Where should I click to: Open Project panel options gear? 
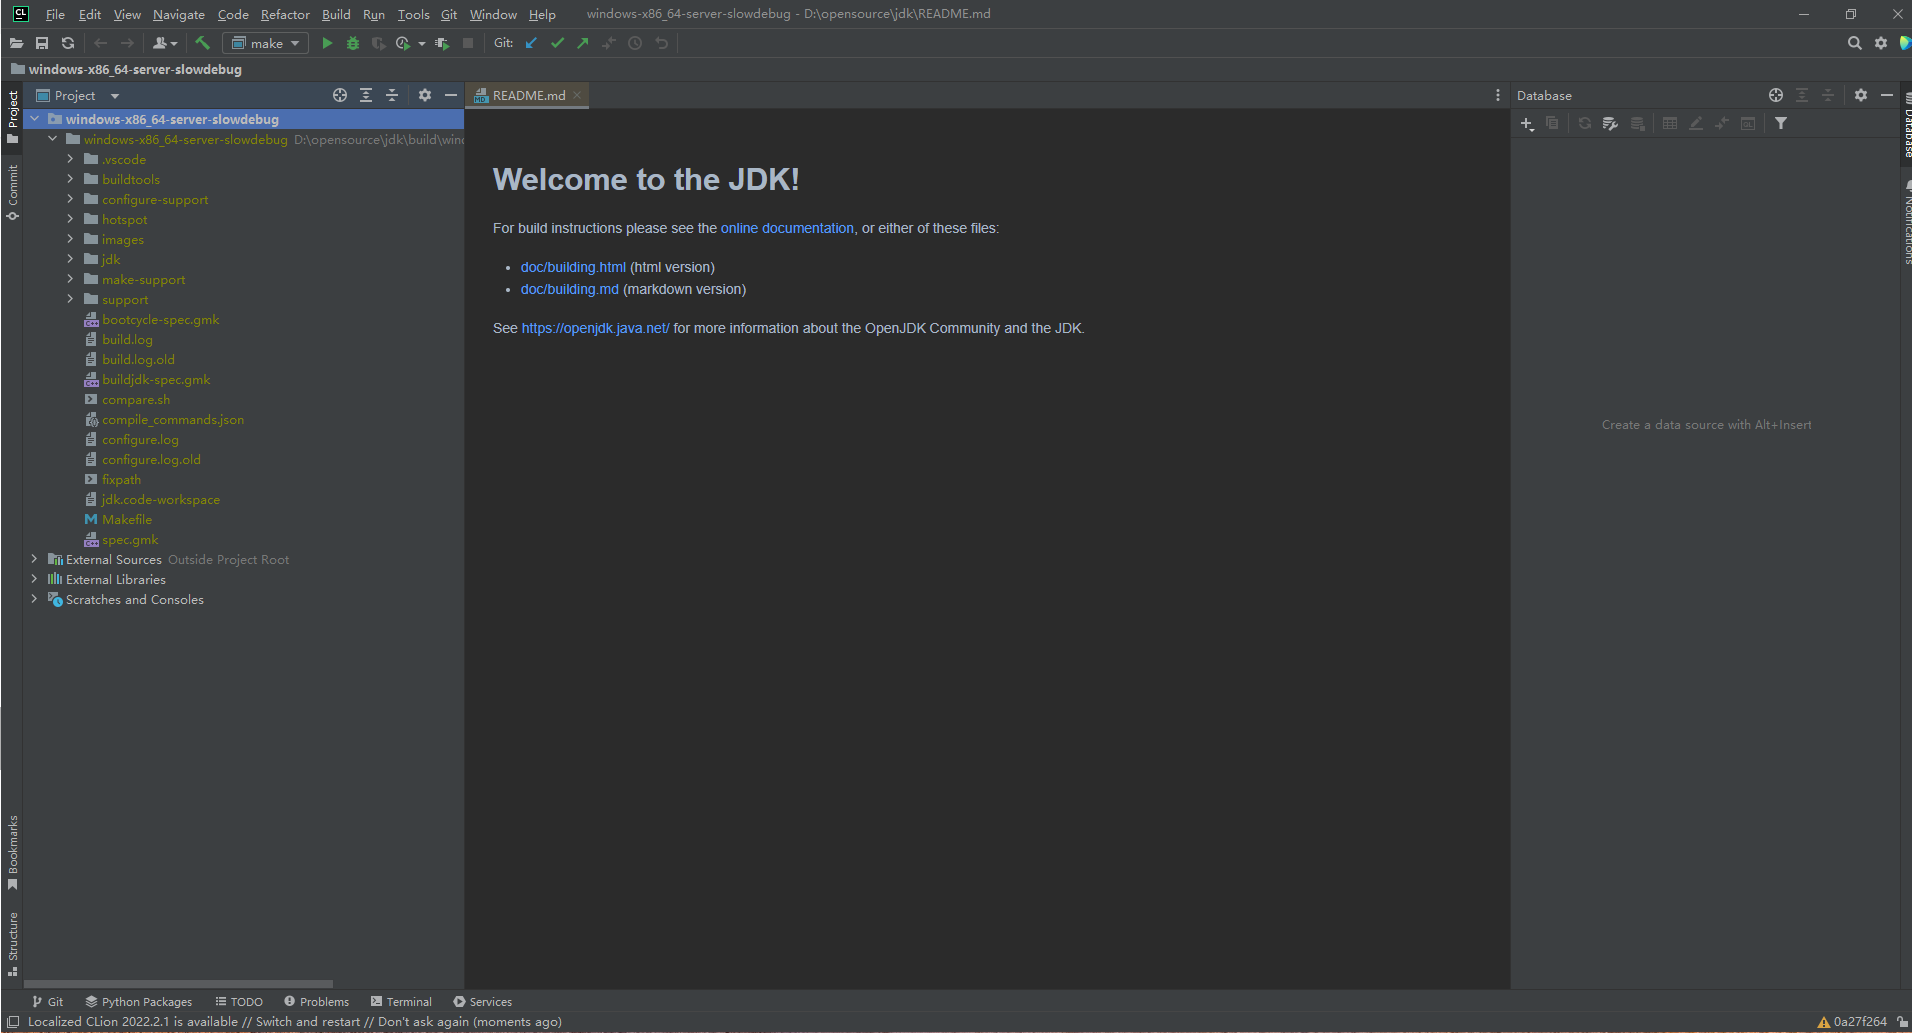[425, 95]
